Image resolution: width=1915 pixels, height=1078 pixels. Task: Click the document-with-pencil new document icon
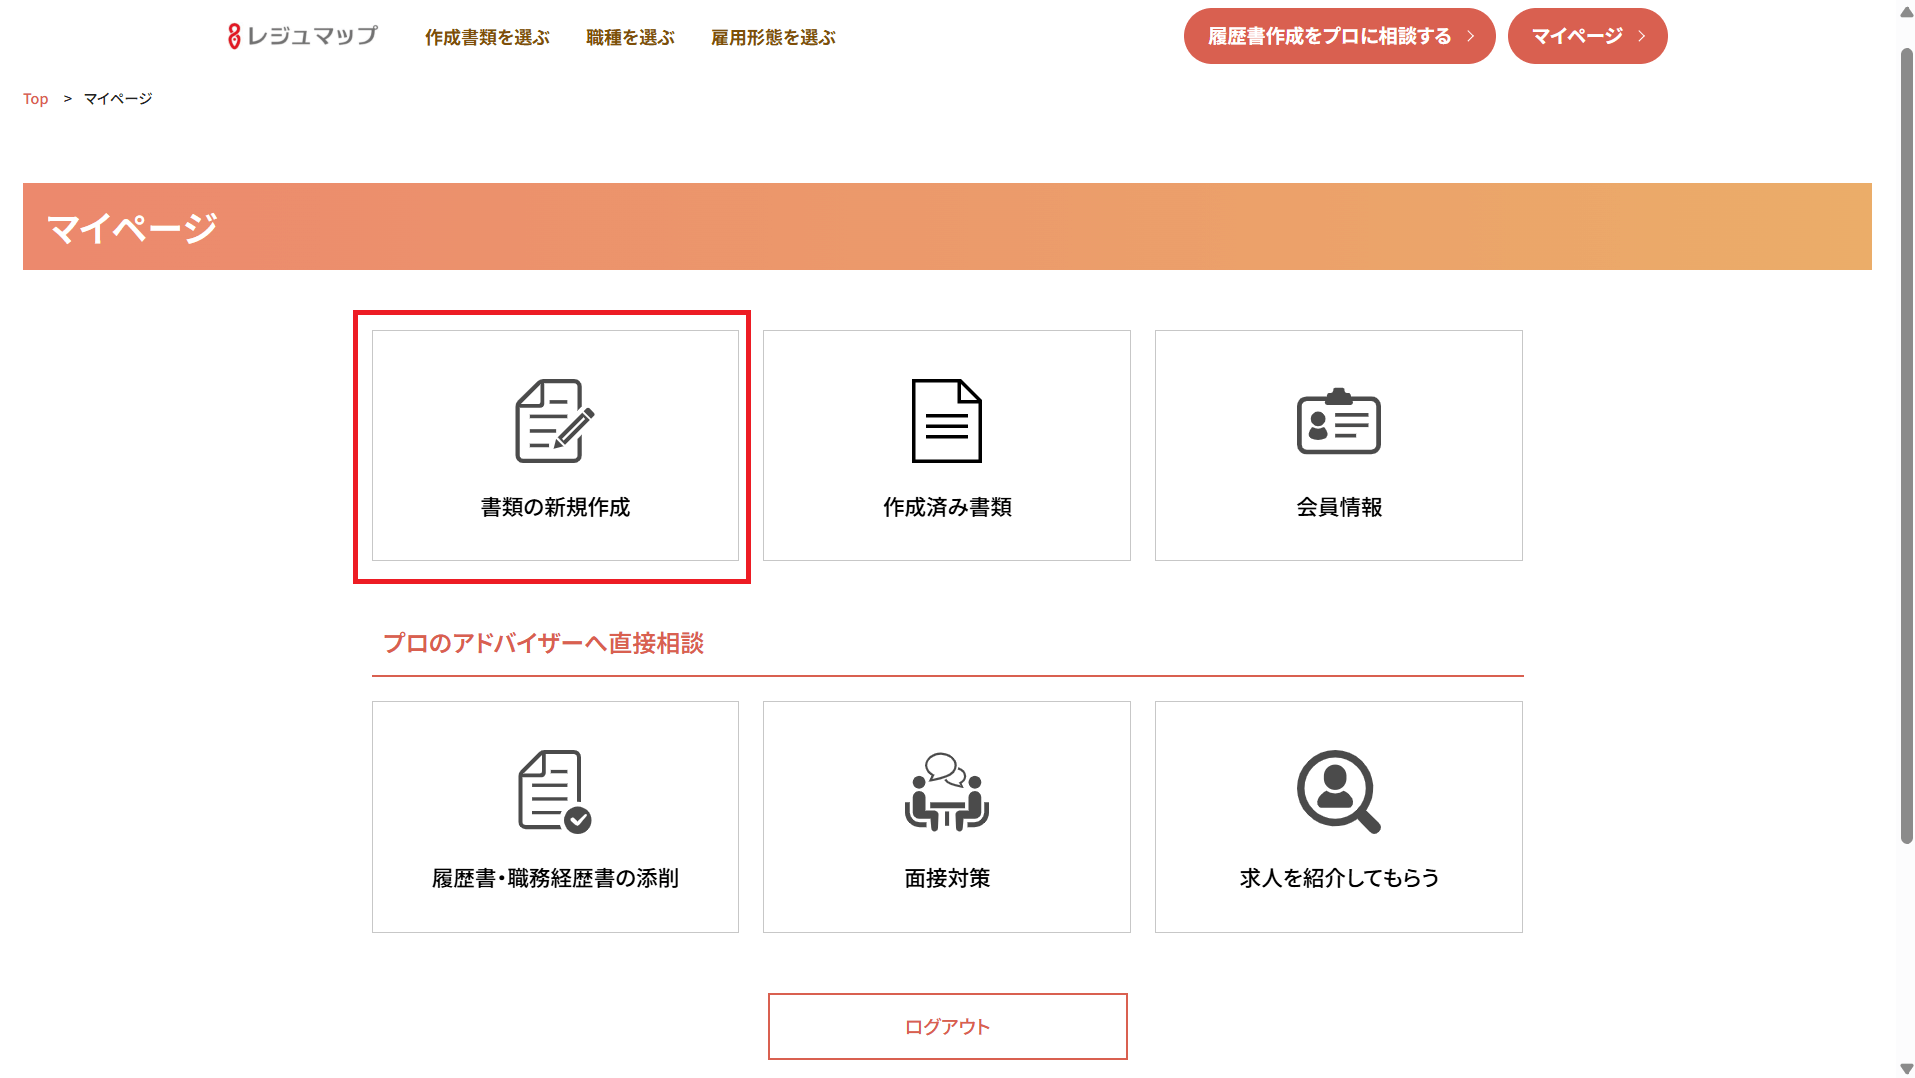[554, 421]
